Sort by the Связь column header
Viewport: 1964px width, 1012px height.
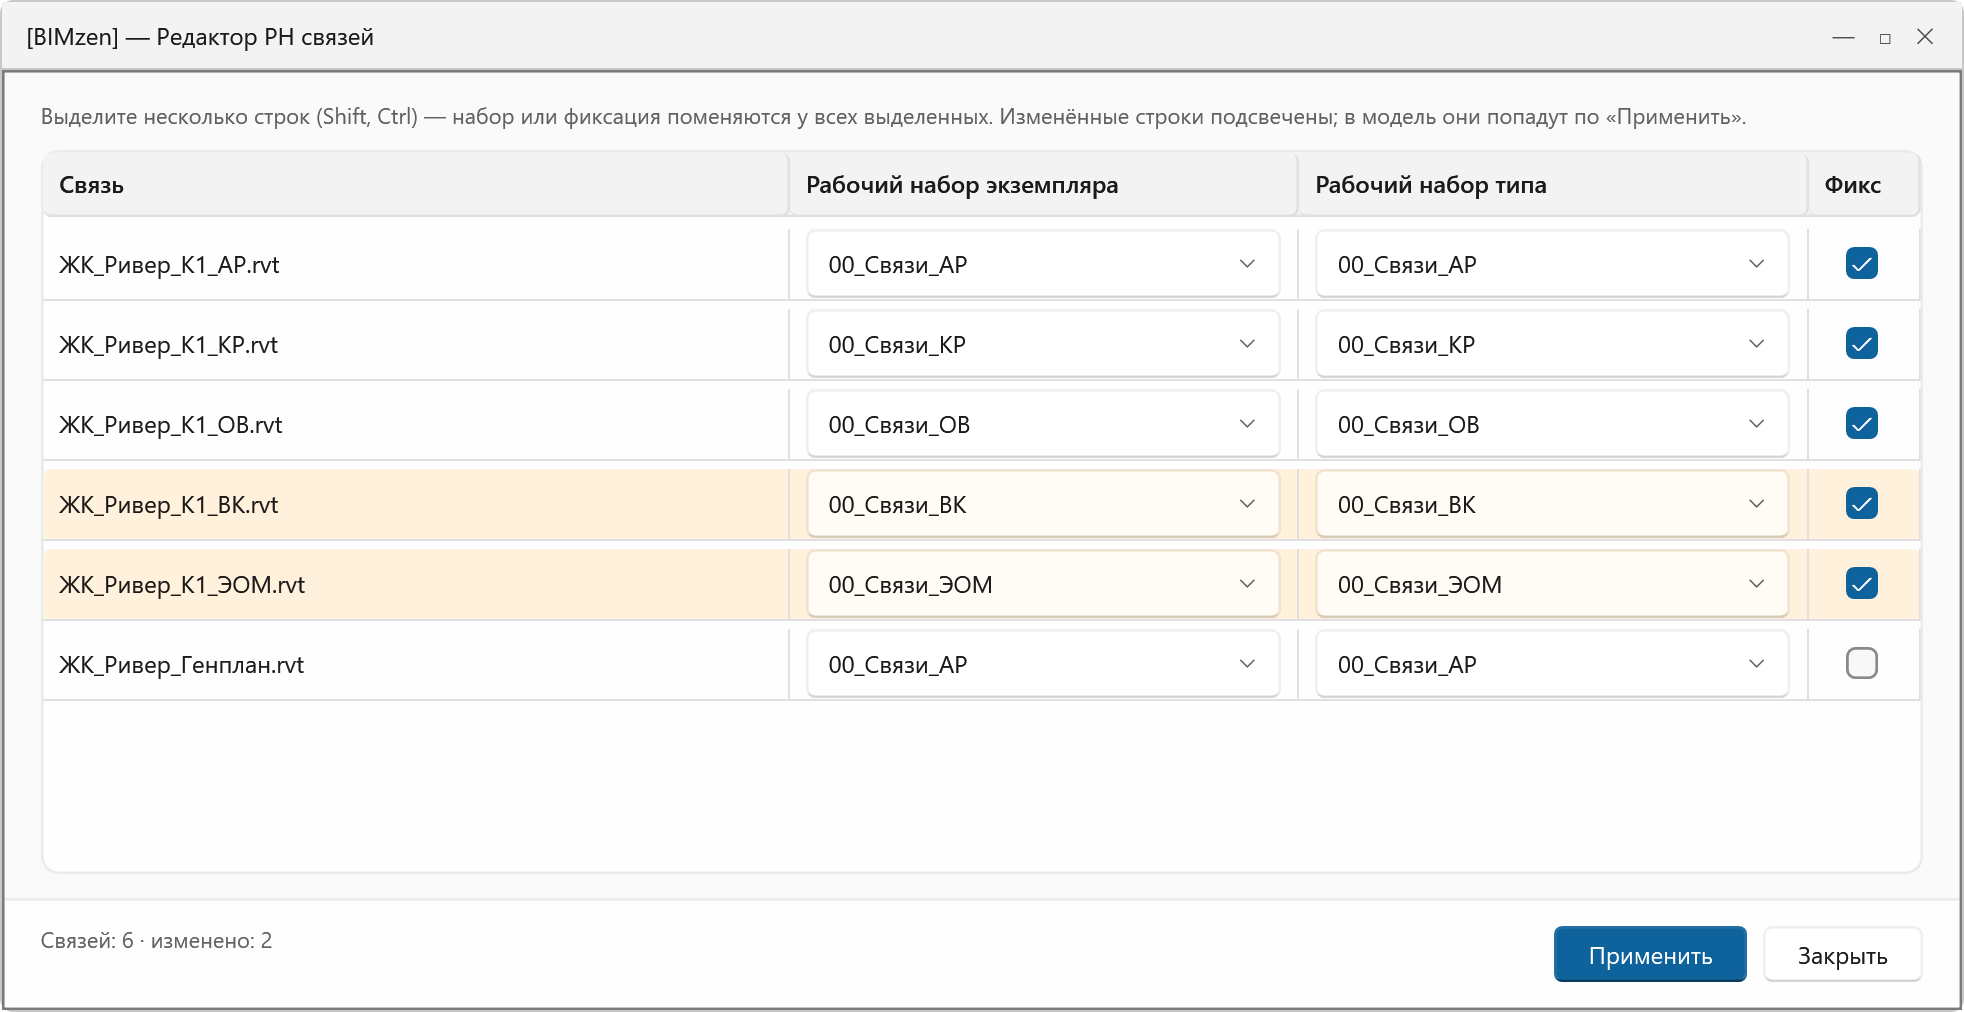click(x=416, y=185)
